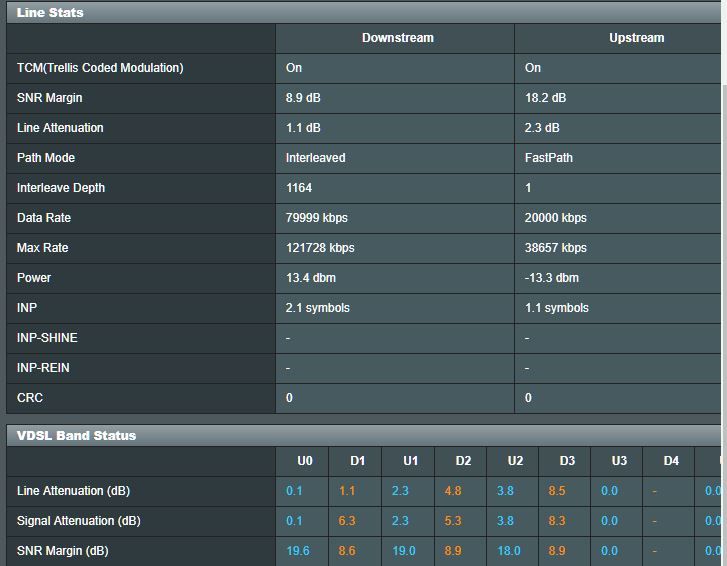The image size is (727, 566).
Task: Click downstream data rate 79999 kbps
Action: 316,218
